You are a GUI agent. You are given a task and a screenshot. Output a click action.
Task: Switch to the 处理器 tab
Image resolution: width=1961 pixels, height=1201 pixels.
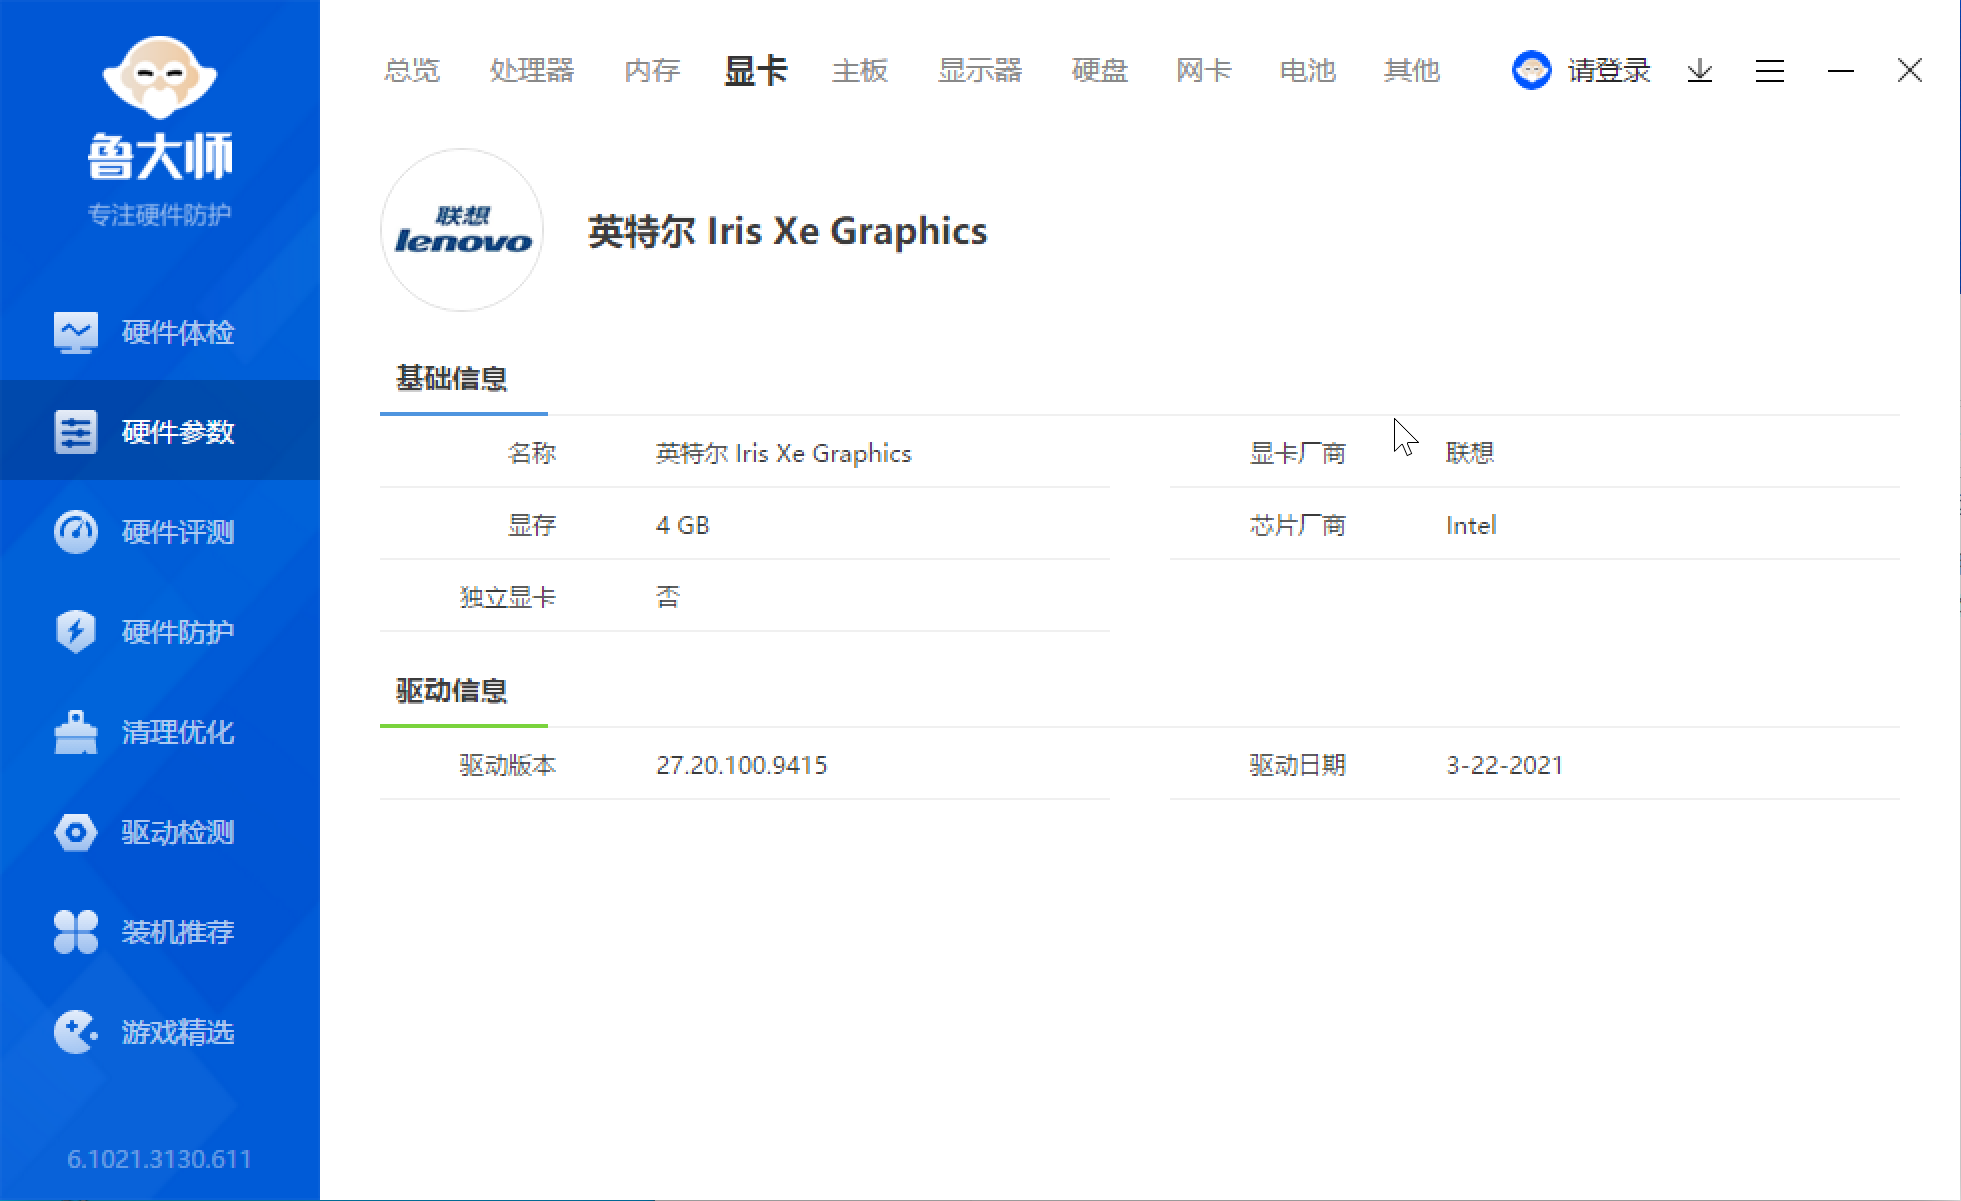point(532,70)
